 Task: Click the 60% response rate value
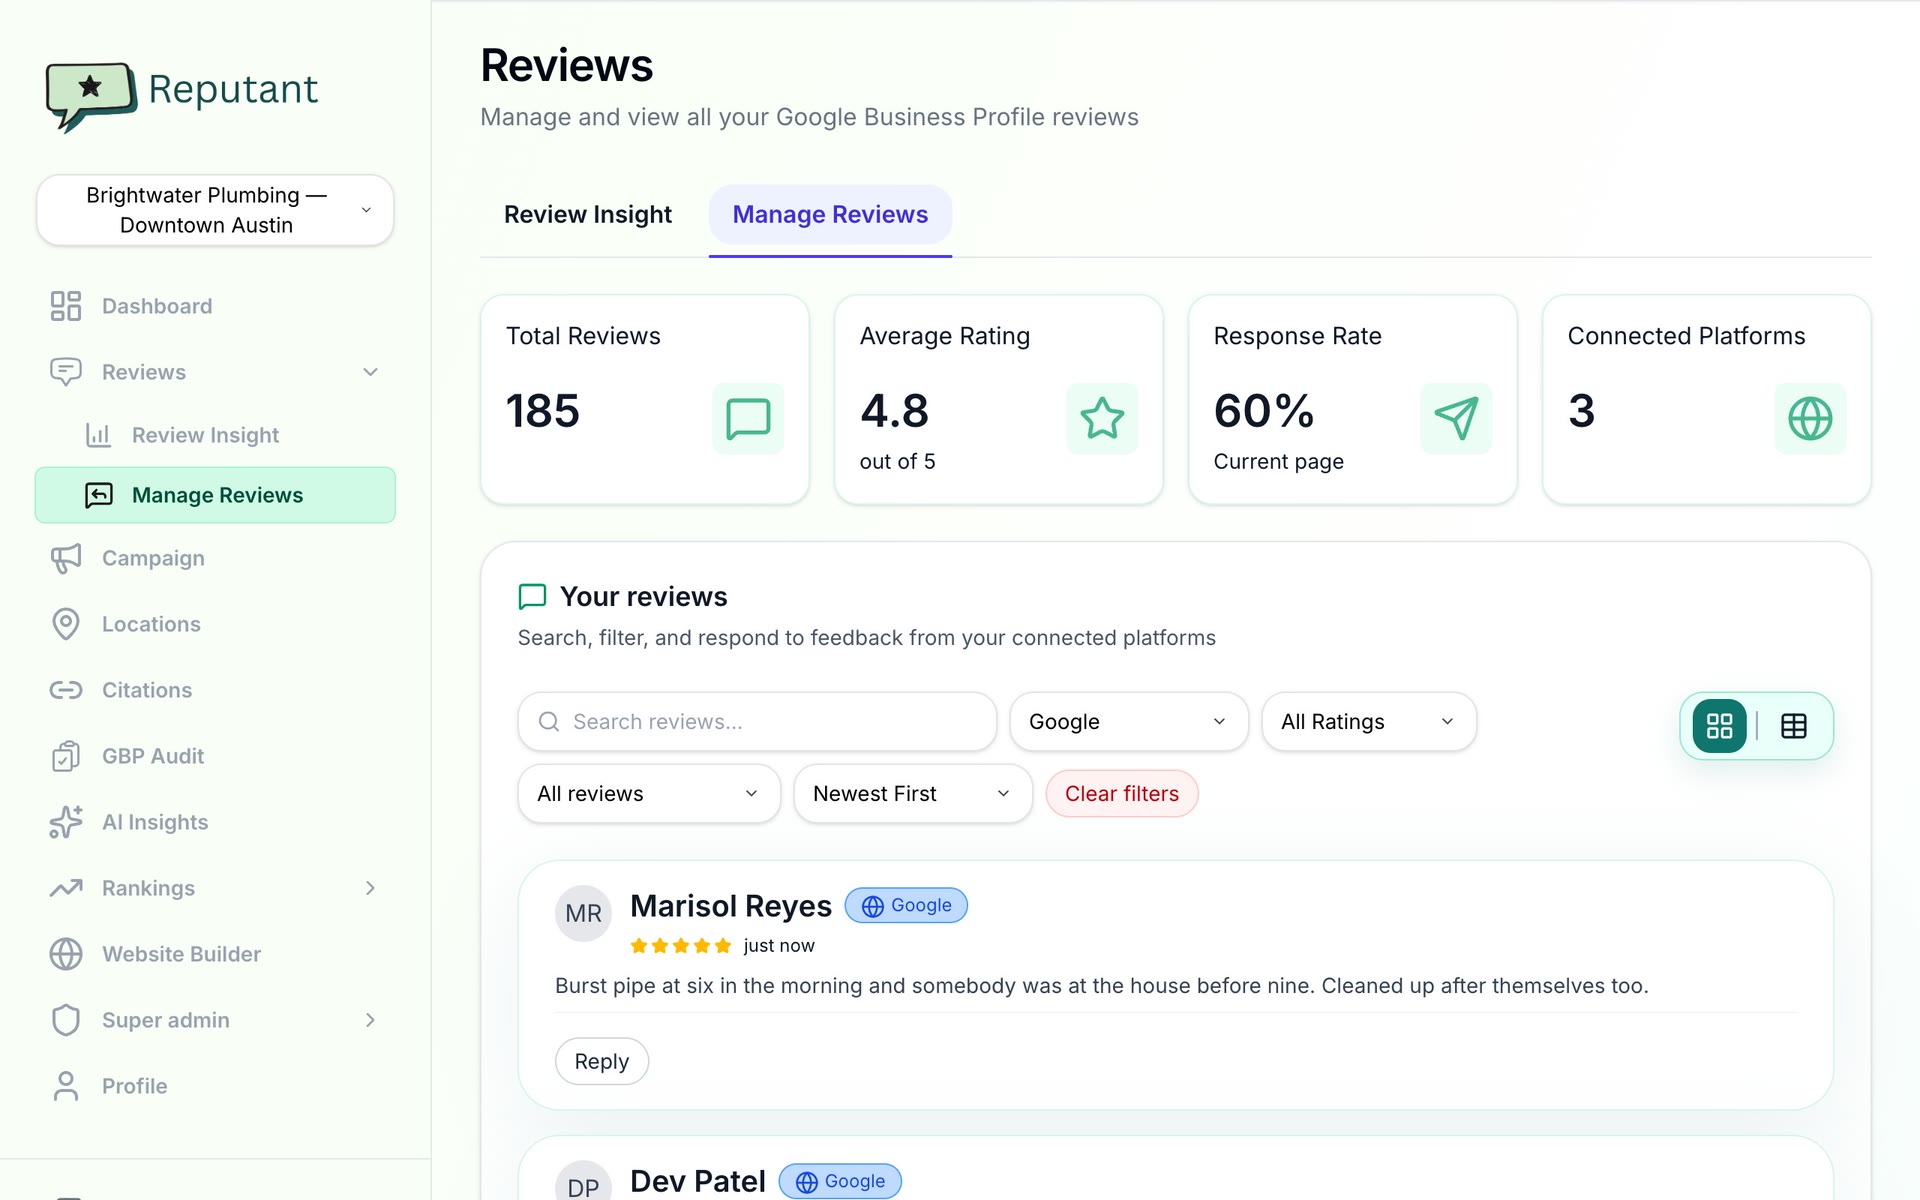pos(1264,411)
